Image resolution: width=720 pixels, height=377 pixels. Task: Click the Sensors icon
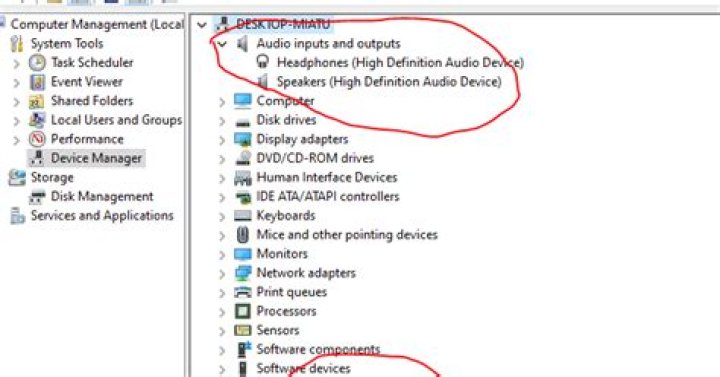(242, 331)
